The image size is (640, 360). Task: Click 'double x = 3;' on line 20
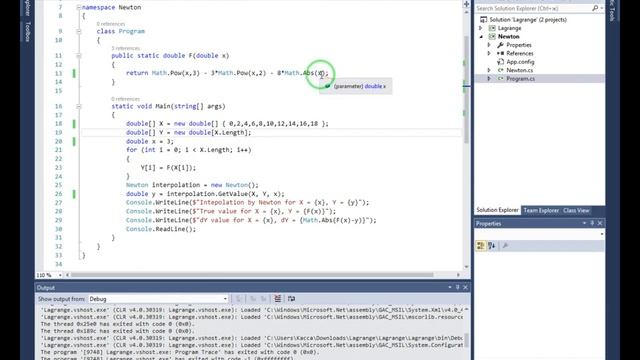(x=150, y=141)
